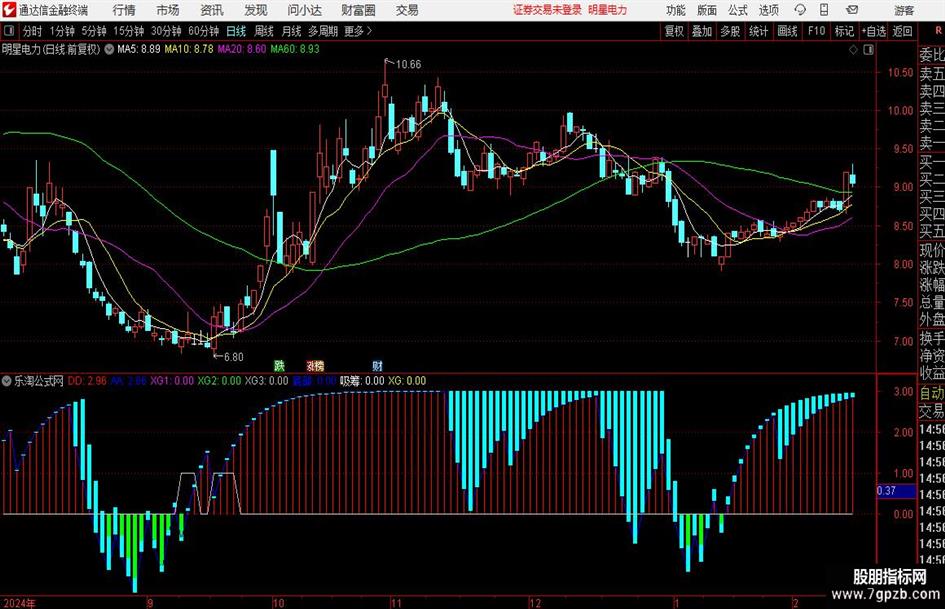Click the 标记 mark toolbar button
The height and width of the screenshot is (609, 945).
click(x=844, y=31)
